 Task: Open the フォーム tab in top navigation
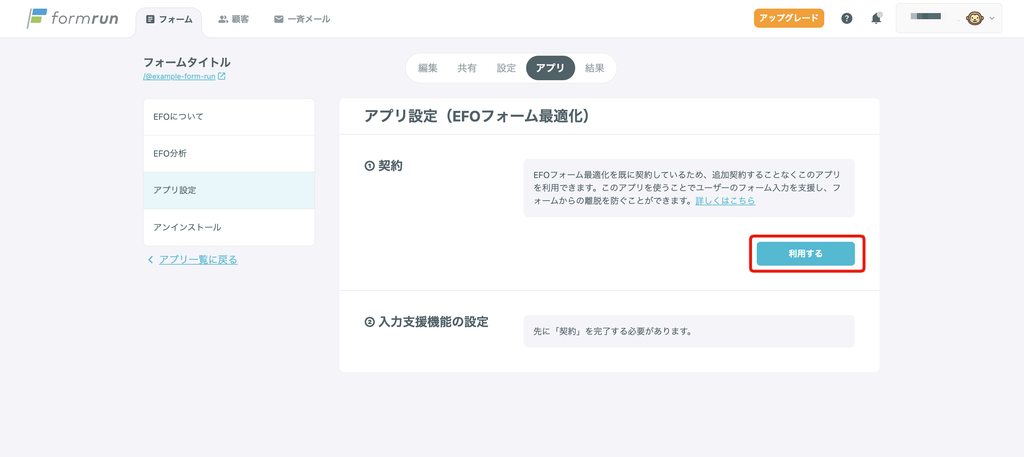point(169,19)
